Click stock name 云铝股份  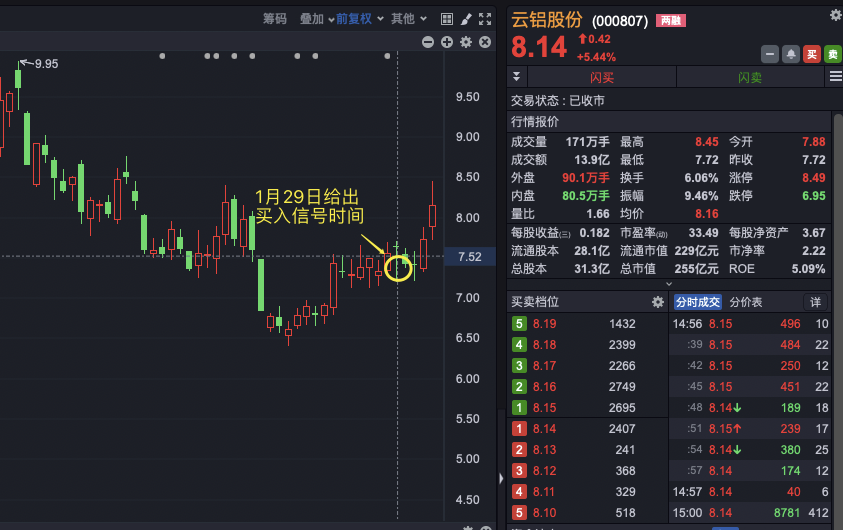[546, 20]
